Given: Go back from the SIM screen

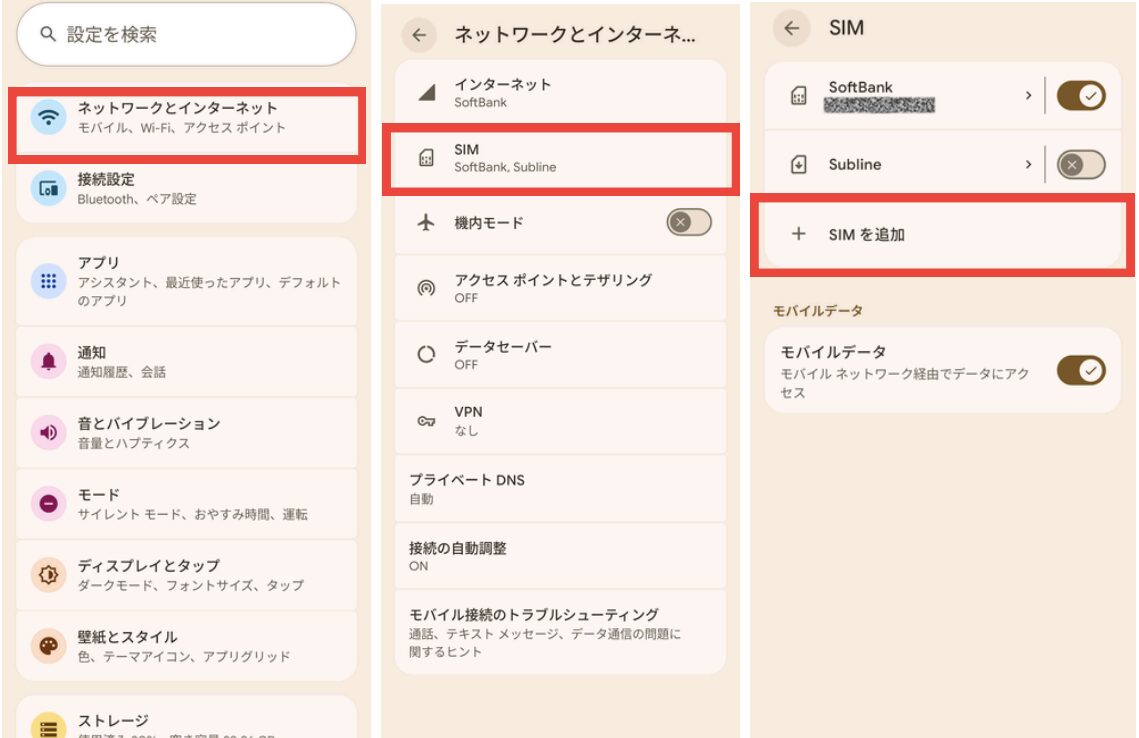Looking at the screenshot, I should pos(792,29).
